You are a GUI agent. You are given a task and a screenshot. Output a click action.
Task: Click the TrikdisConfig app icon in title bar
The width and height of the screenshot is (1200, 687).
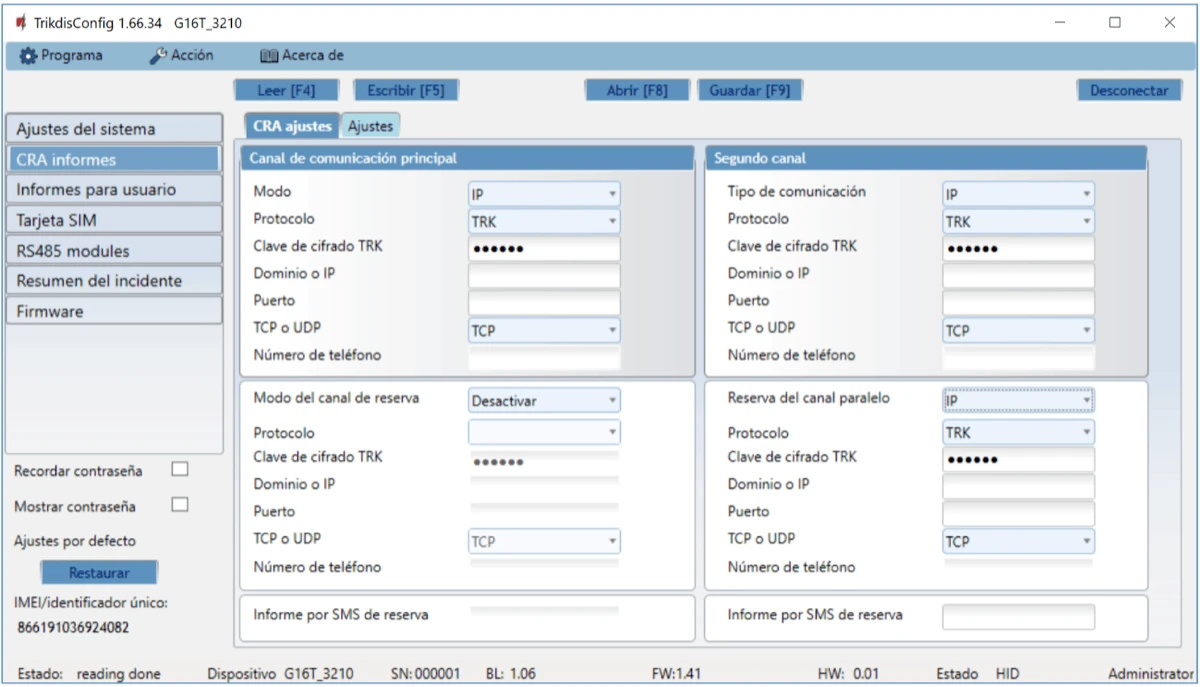click(x=21, y=23)
